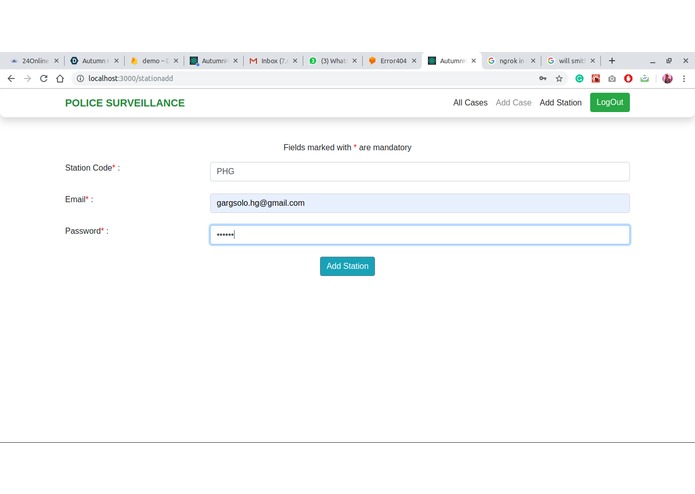Minimize the browser window
Image resolution: width=695 pixels, height=494 pixels.
click(652, 61)
